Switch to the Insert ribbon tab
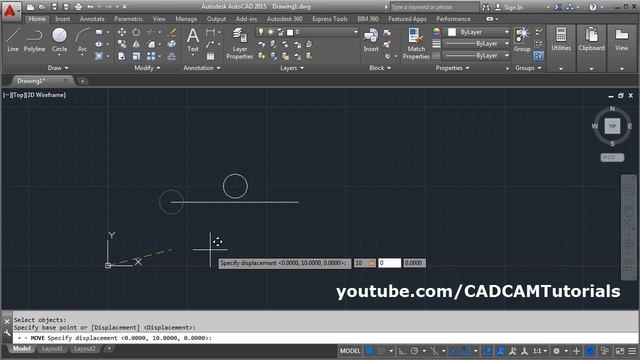The width and height of the screenshot is (640, 360). coord(62,19)
